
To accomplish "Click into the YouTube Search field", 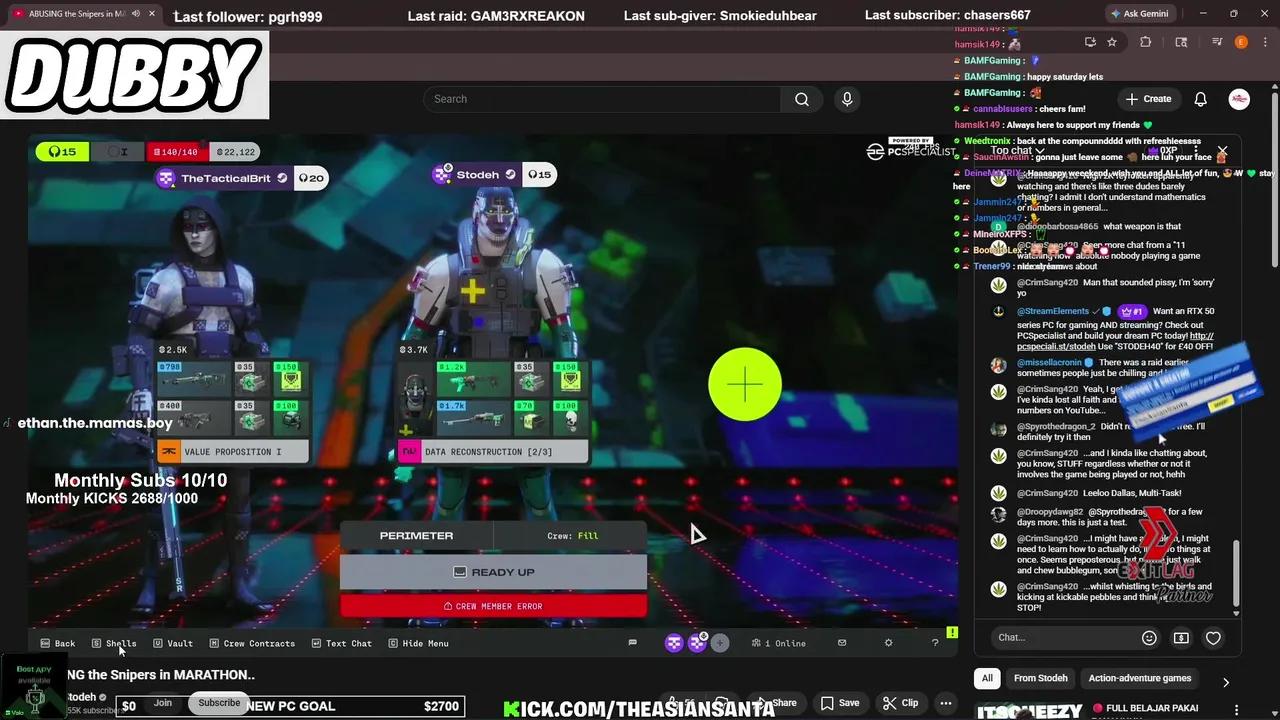I will point(602,99).
